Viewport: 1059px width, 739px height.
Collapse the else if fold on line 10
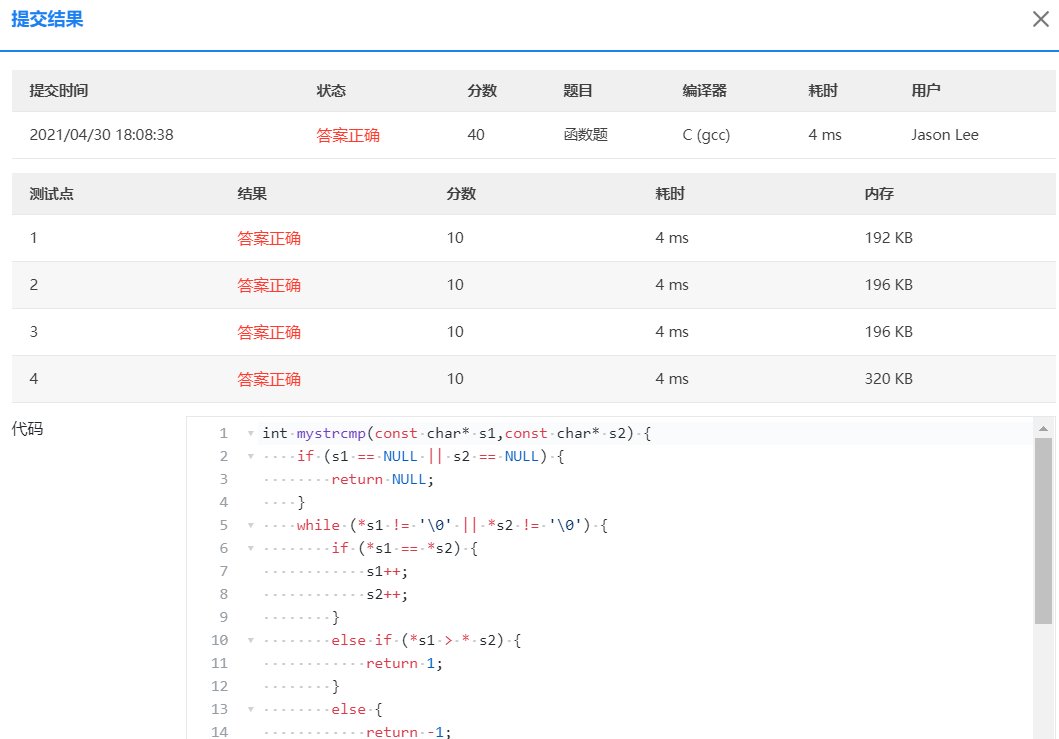(251, 640)
